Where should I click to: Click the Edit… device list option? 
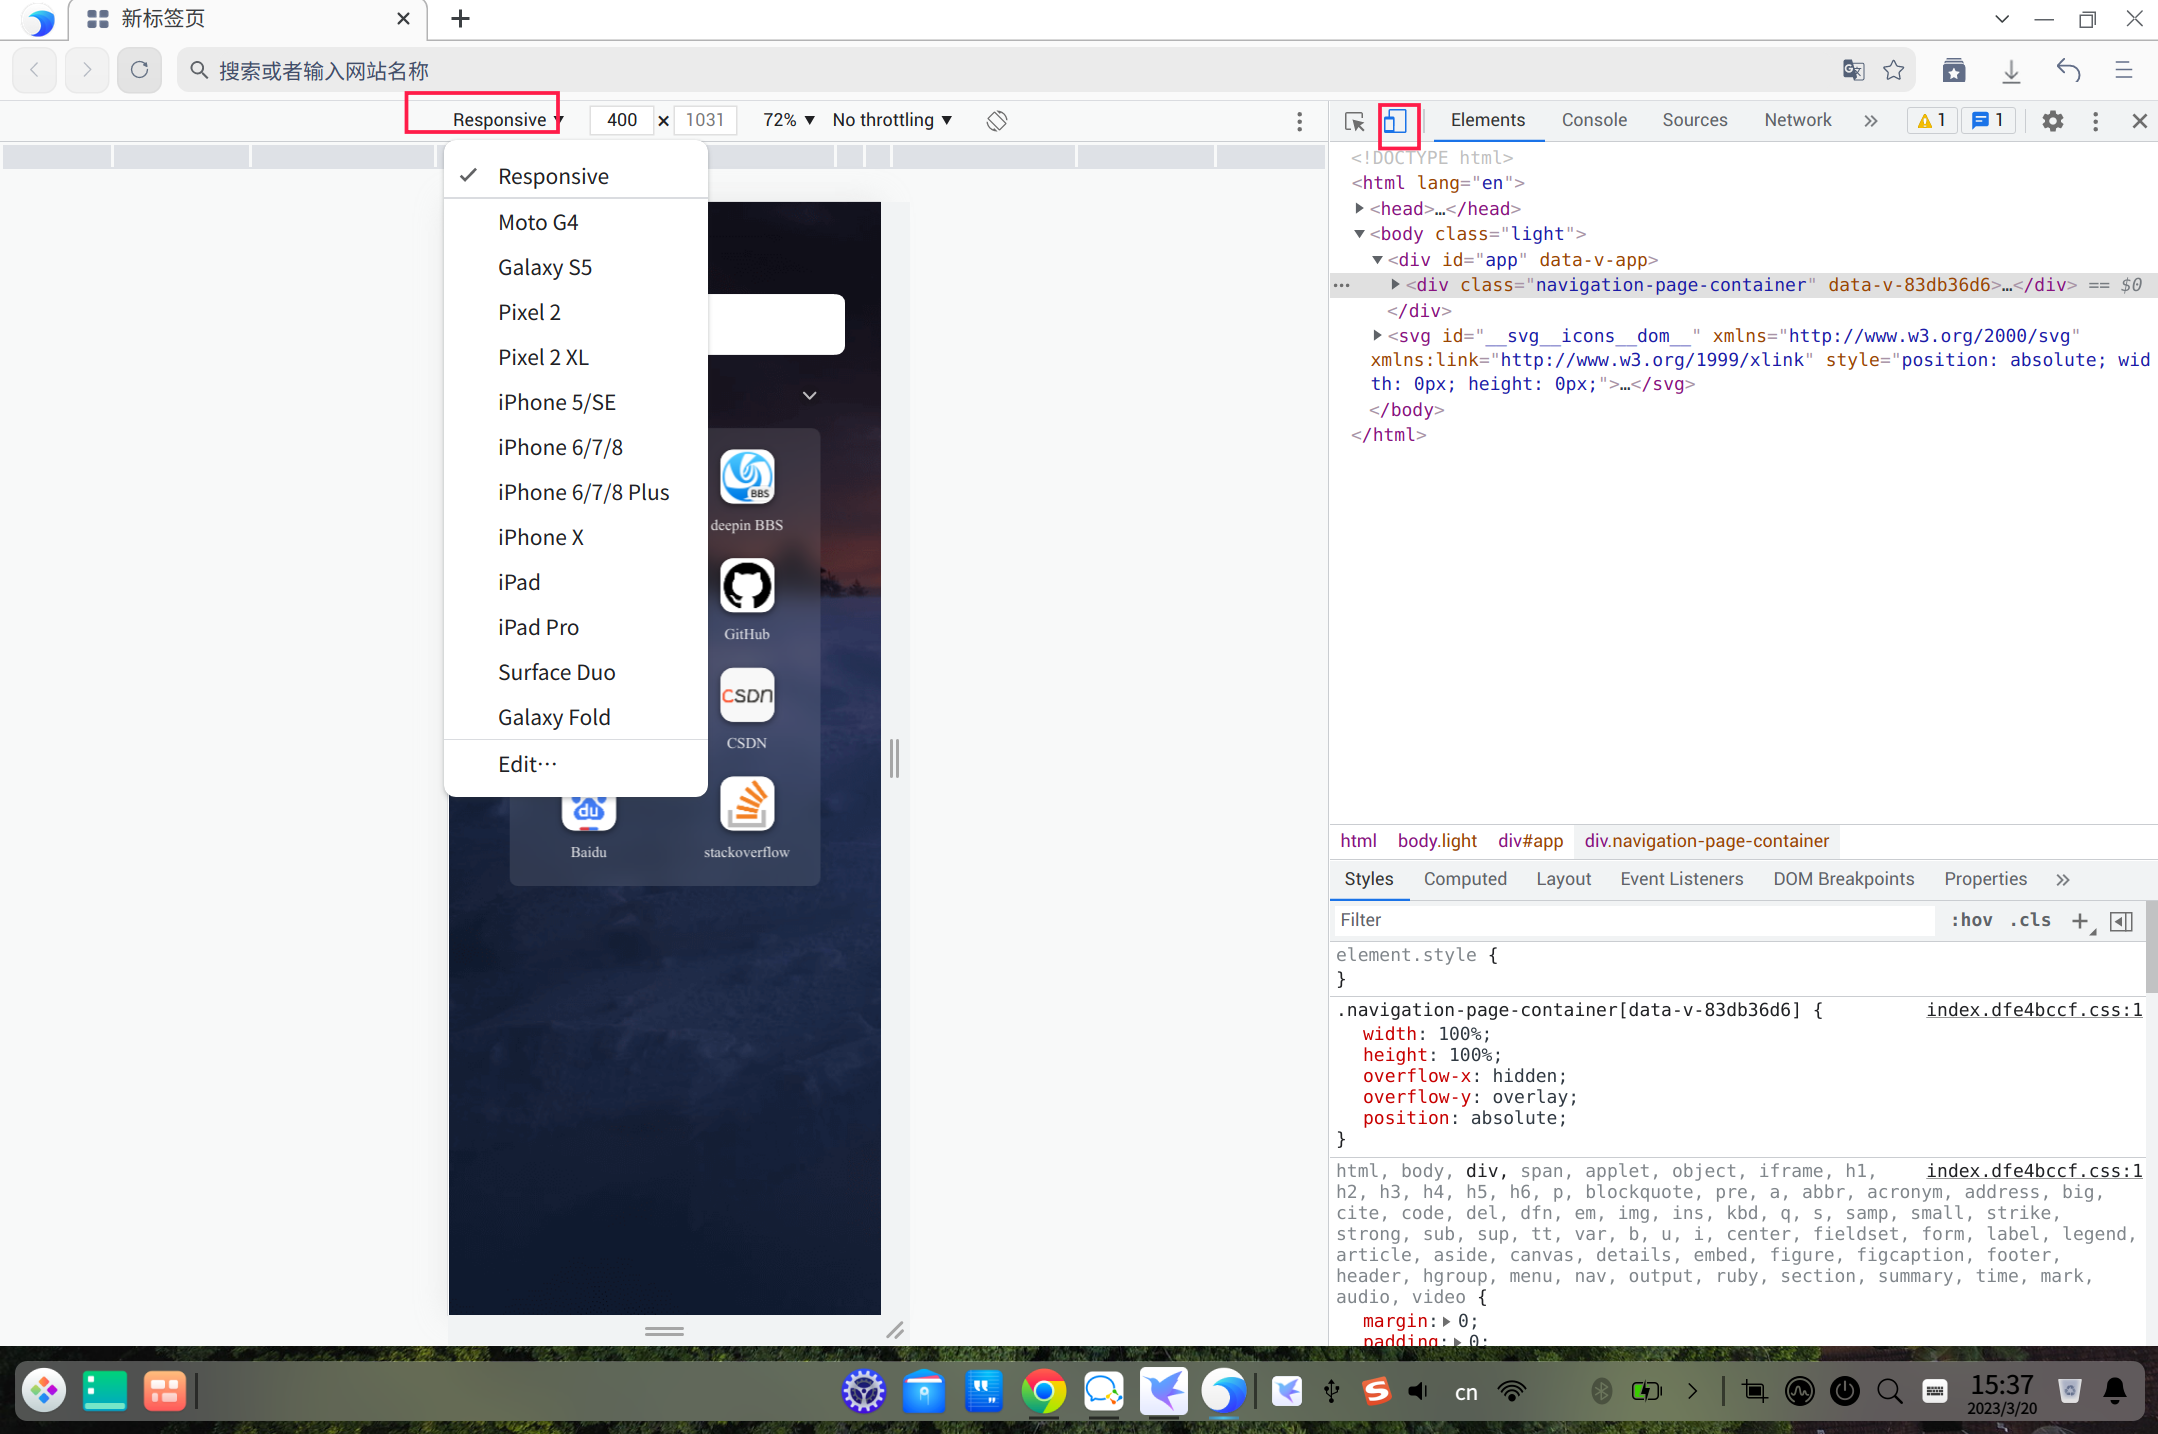click(527, 764)
